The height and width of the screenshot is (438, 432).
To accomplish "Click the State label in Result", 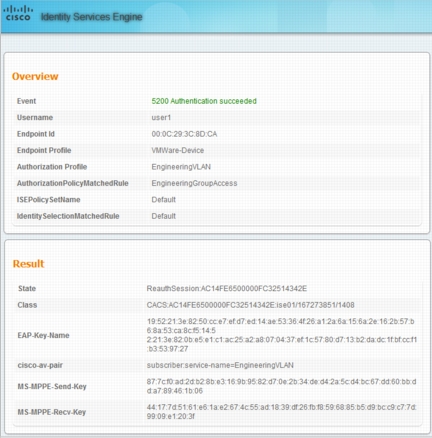I will pos(27,288).
